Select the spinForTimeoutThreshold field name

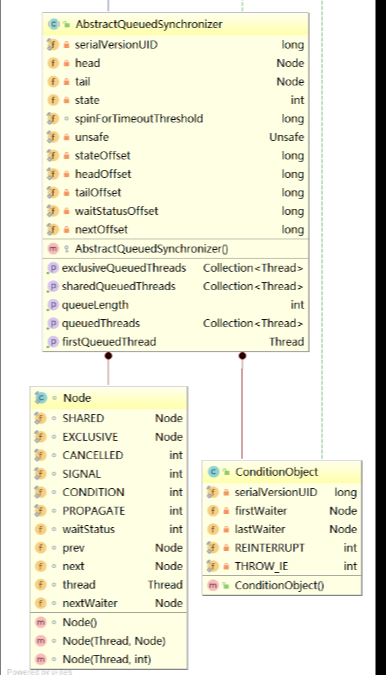pos(139,119)
